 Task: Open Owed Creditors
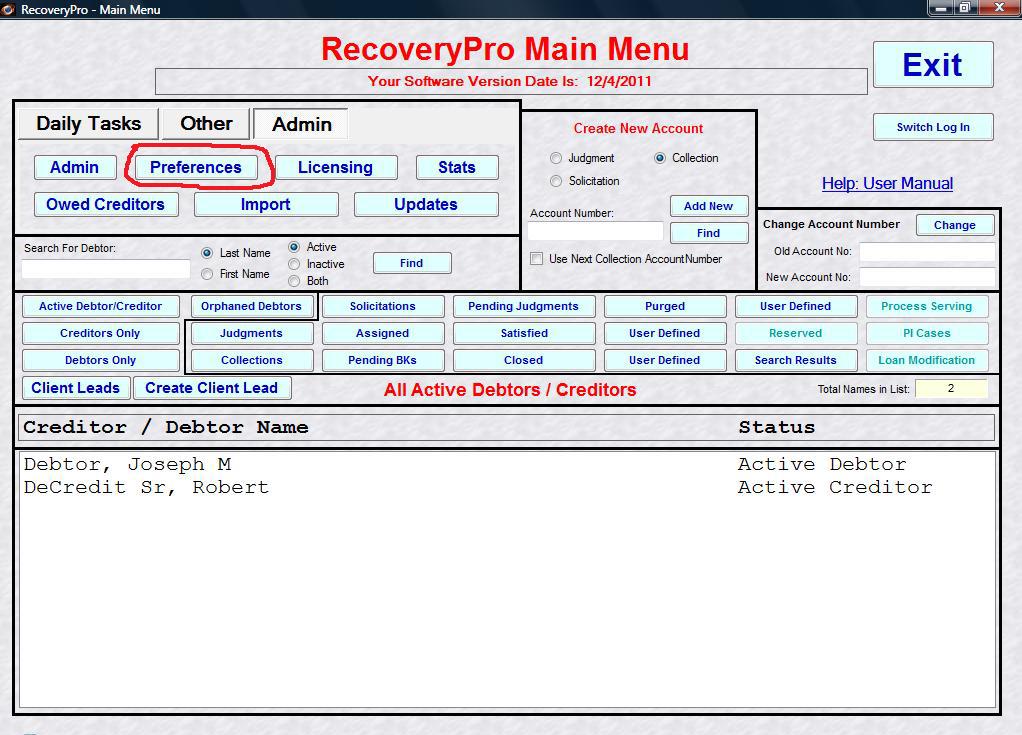(106, 205)
